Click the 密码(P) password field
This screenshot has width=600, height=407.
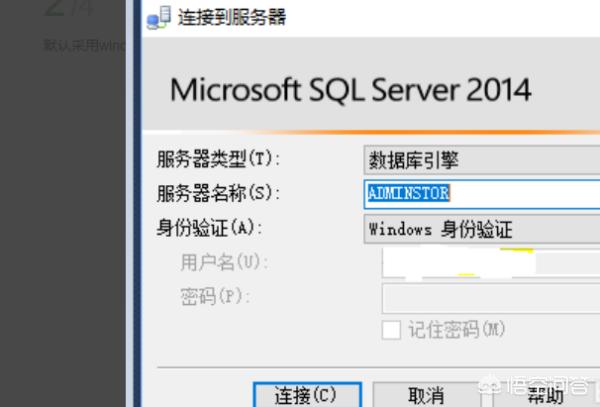(491, 298)
